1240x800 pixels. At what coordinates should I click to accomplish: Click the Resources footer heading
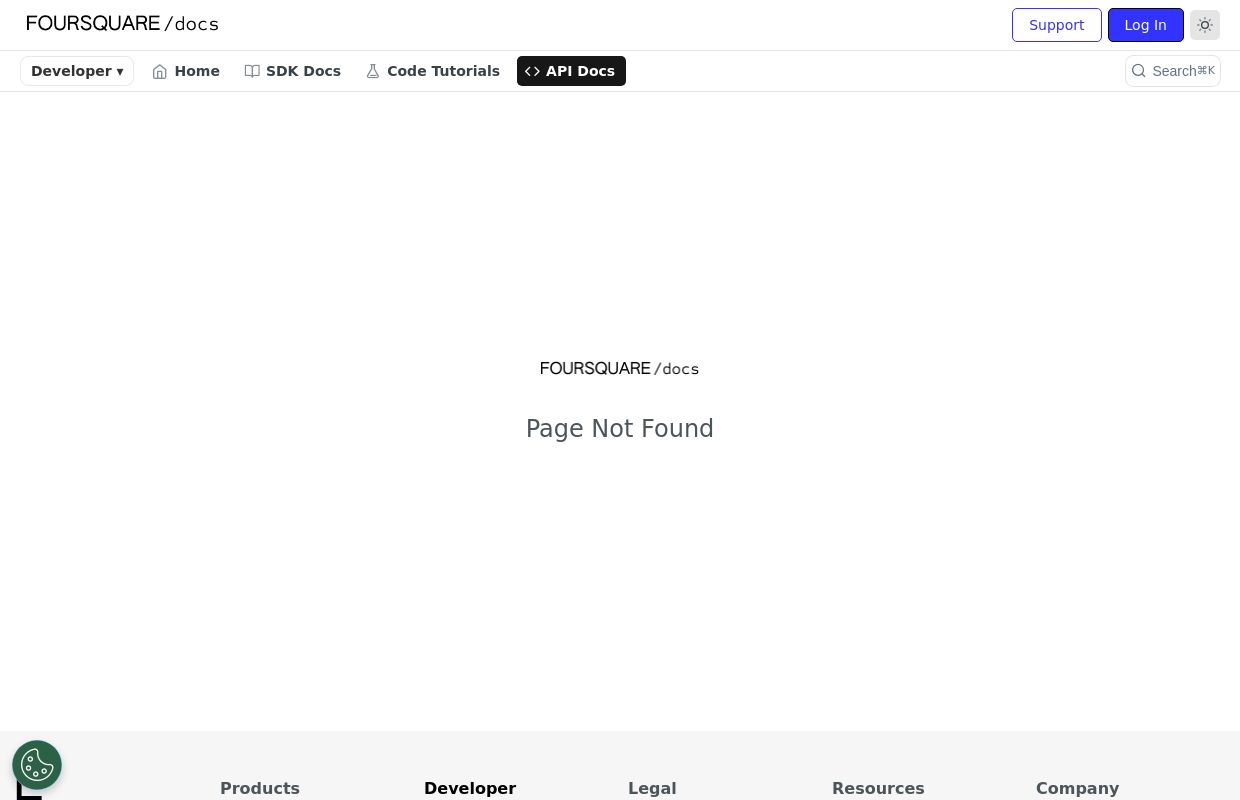(878, 788)
